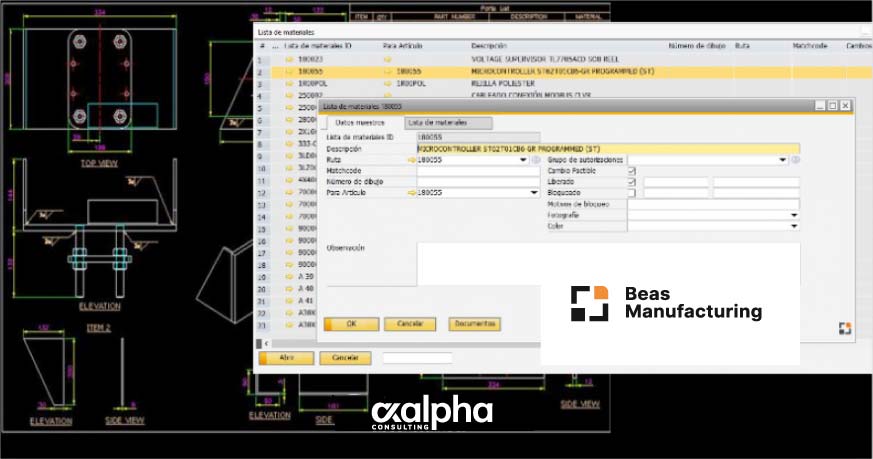Click the orange arrow for material list 180023

click(x=291, y=60)
